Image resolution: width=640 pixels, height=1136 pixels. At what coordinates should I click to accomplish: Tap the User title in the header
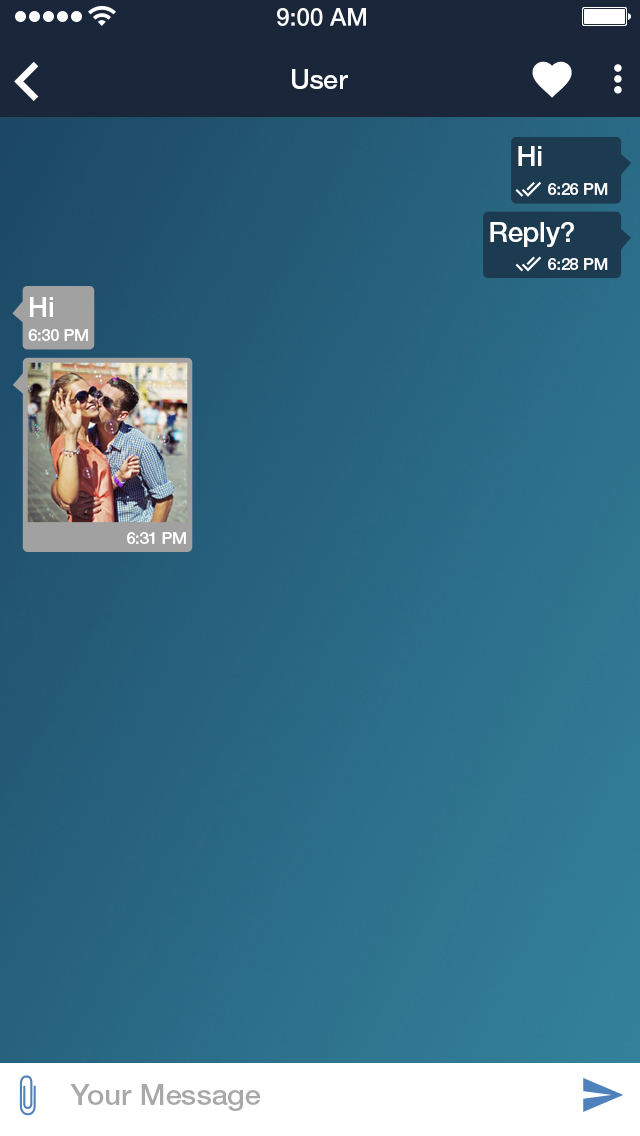tap(319, 80)
